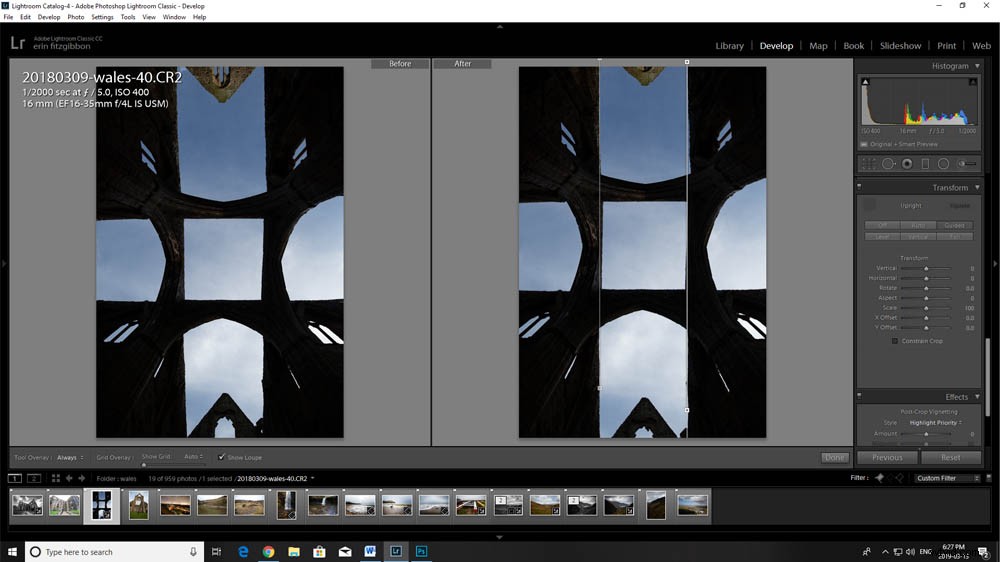1000x562 pixels.
Task: Switch to the Library module
Action: 730,46
